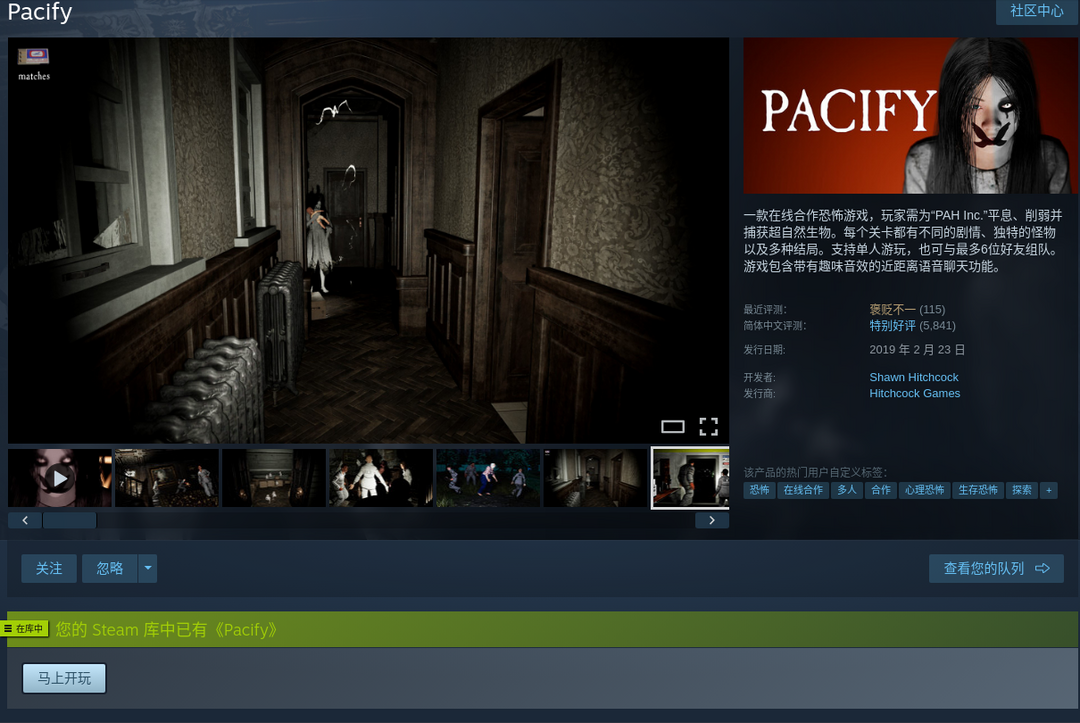Click the thumbnail strip scrollbar handle
Viewport: 1080px width, 723px height.
pos(70,521)
